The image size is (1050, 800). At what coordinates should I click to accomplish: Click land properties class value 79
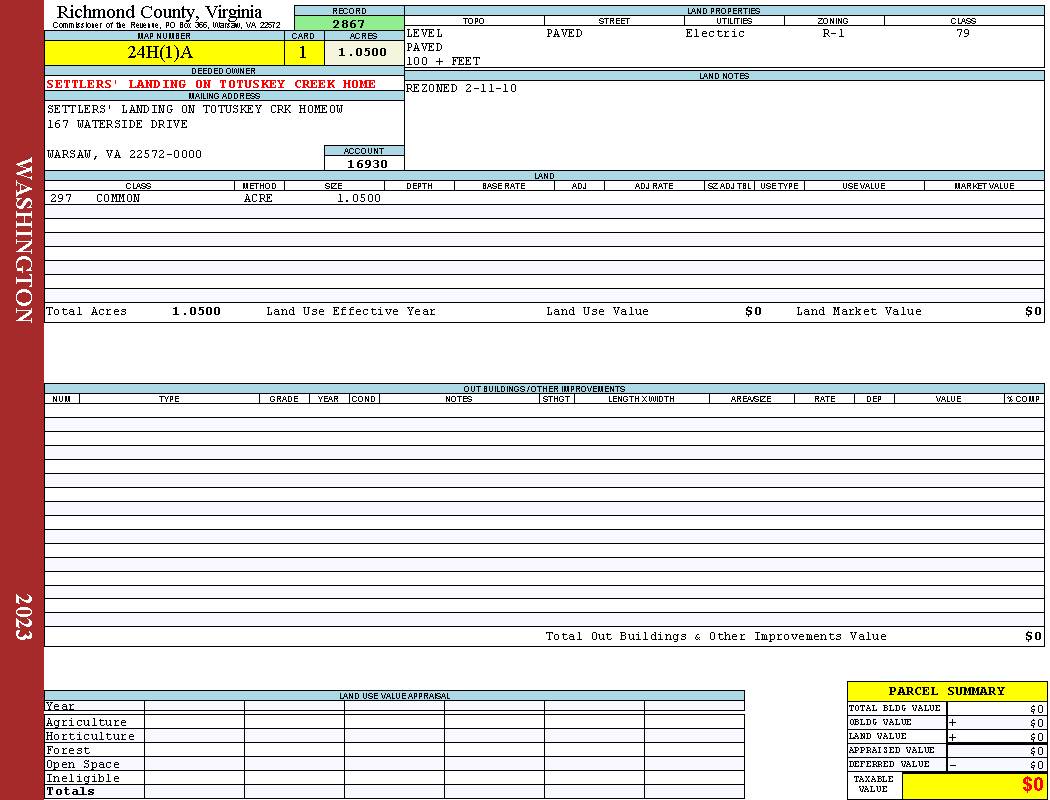[x=963, y=33]
